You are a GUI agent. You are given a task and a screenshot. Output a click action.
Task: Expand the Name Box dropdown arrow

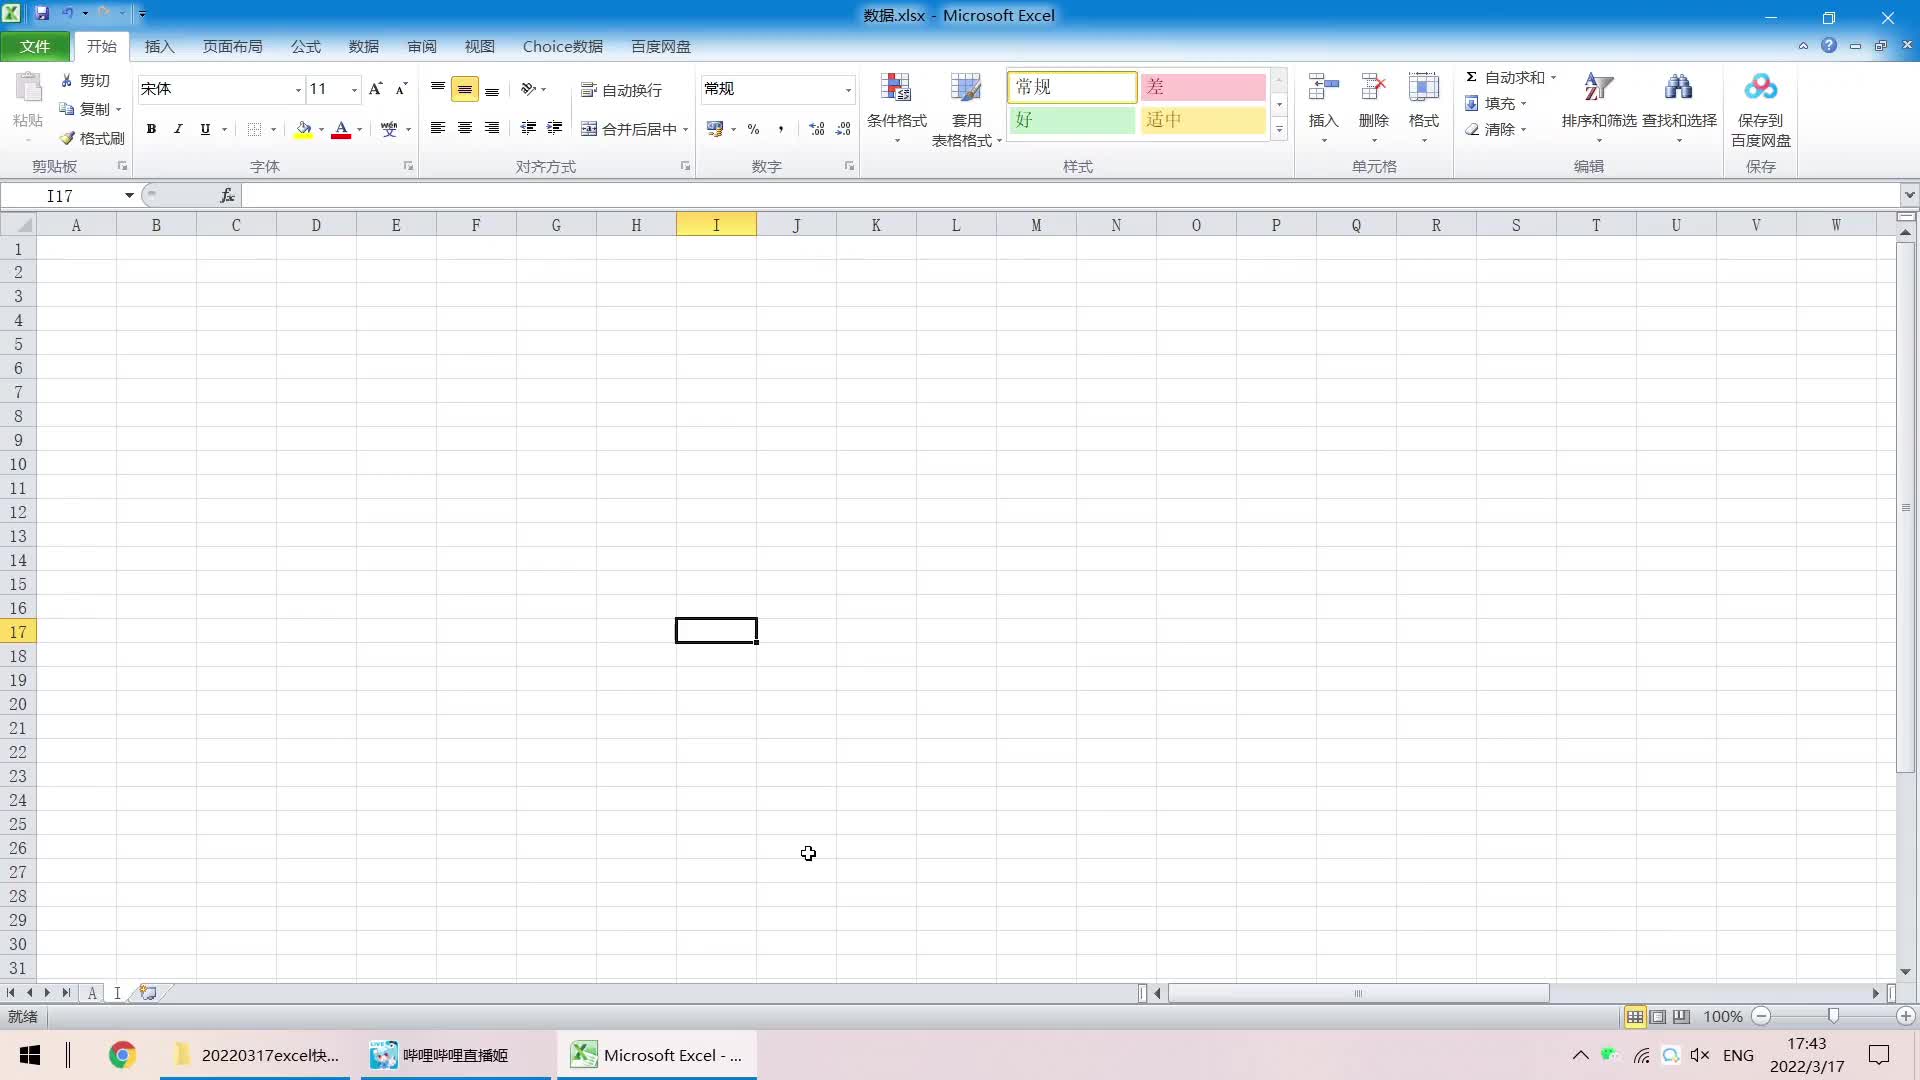[129, 196]
